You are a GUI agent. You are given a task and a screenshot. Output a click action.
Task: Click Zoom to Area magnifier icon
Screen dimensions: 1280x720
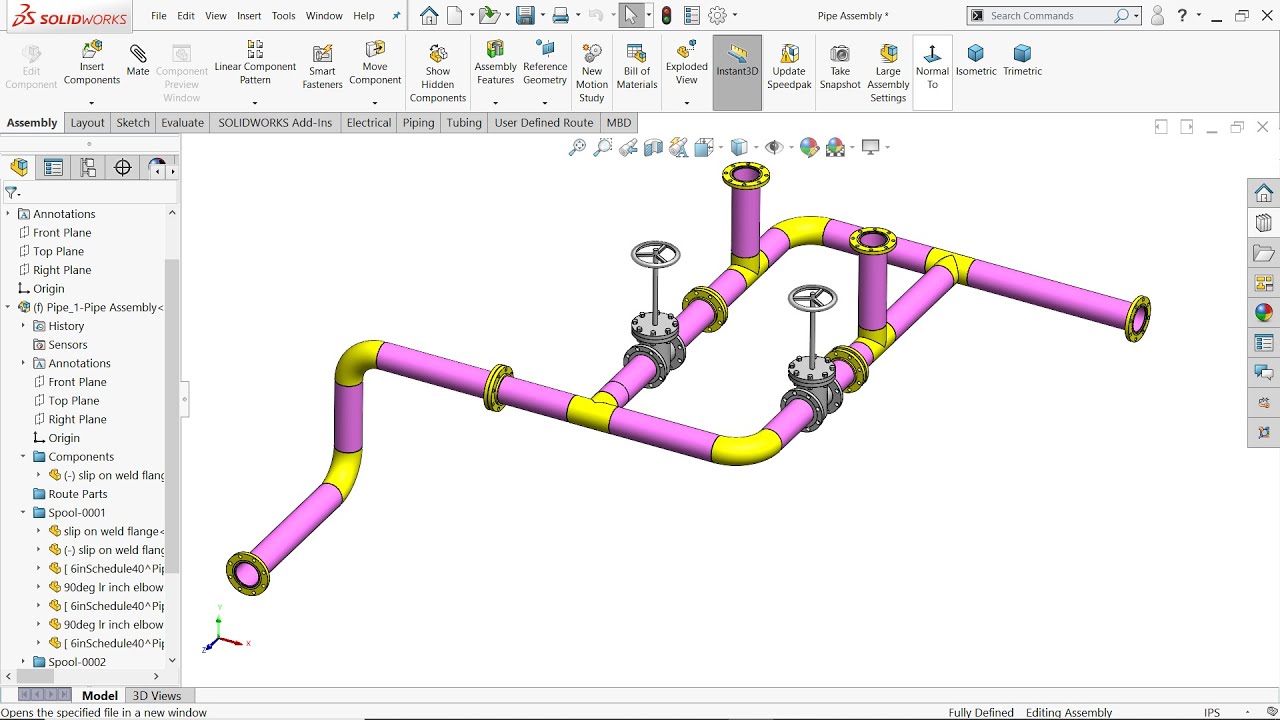[x=603, y=147]
